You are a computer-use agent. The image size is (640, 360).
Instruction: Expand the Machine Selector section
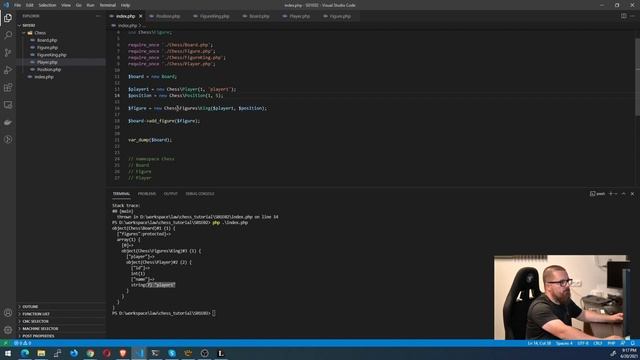click(60, 329)
